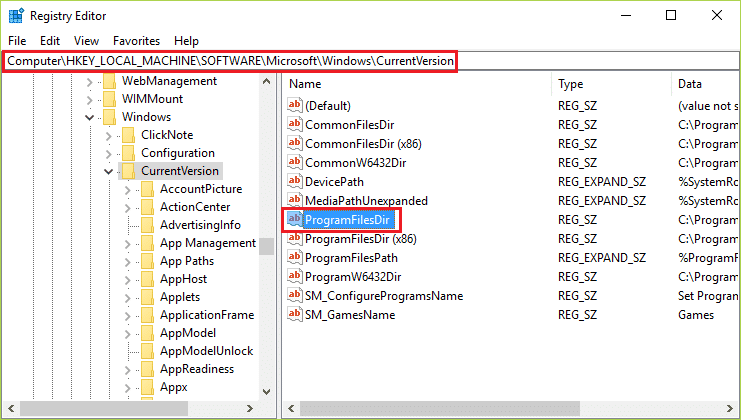Click the AccountPicture folder icon
The height and width of the screenshot is (420, 741).
147,189
